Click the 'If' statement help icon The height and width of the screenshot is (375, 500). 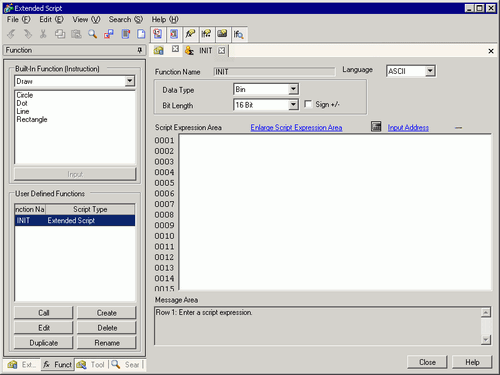click(x=206, y=34)
